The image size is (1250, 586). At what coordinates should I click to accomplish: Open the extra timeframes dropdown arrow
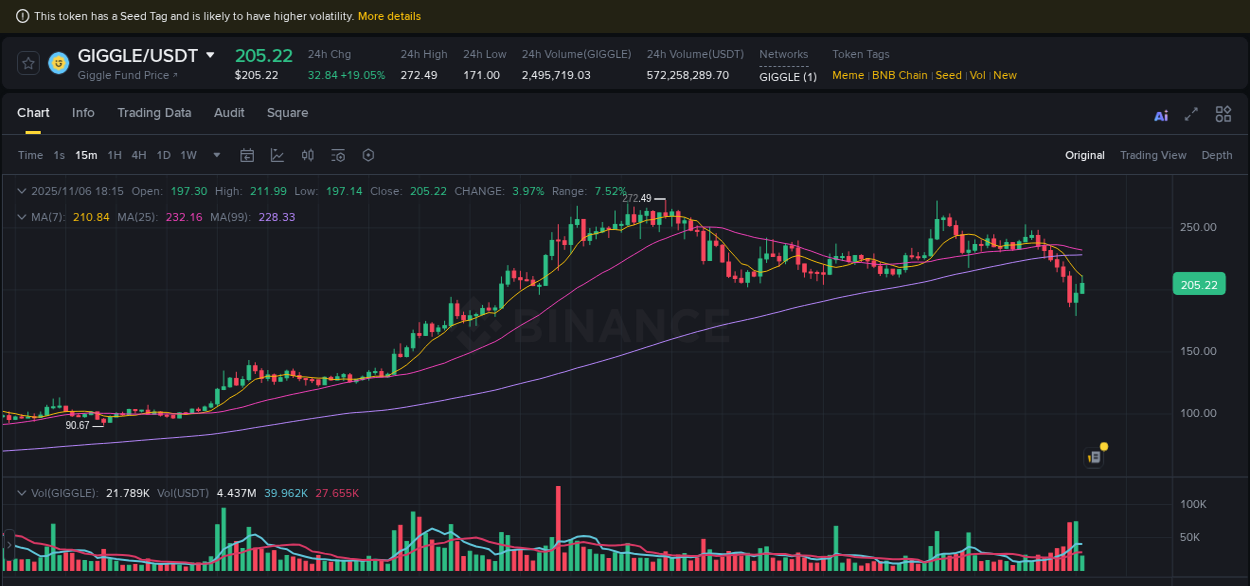click(216, 155)
